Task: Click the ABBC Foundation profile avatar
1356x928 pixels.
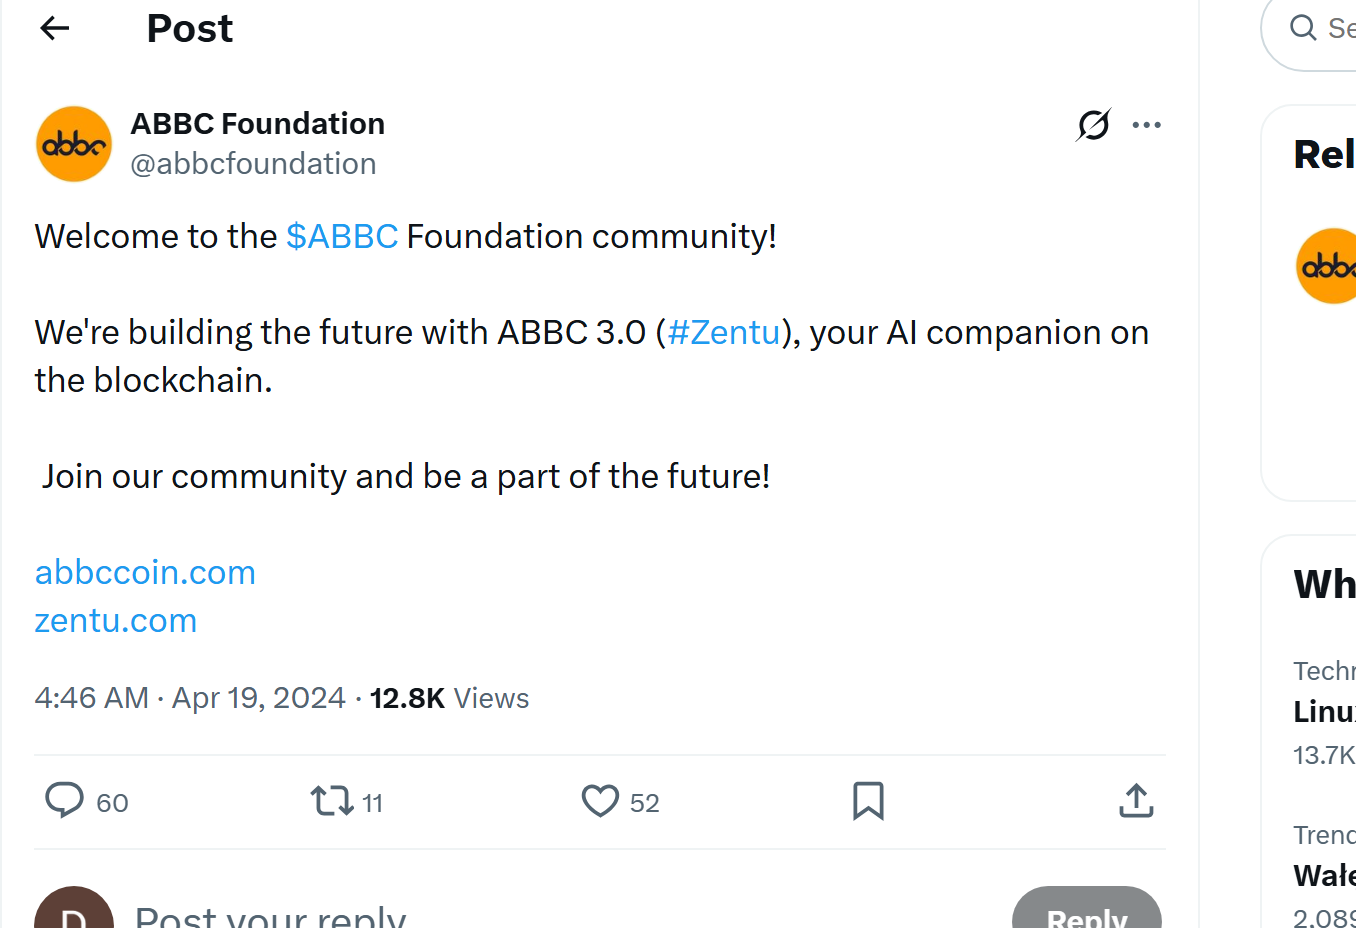Action: point(73,143)
